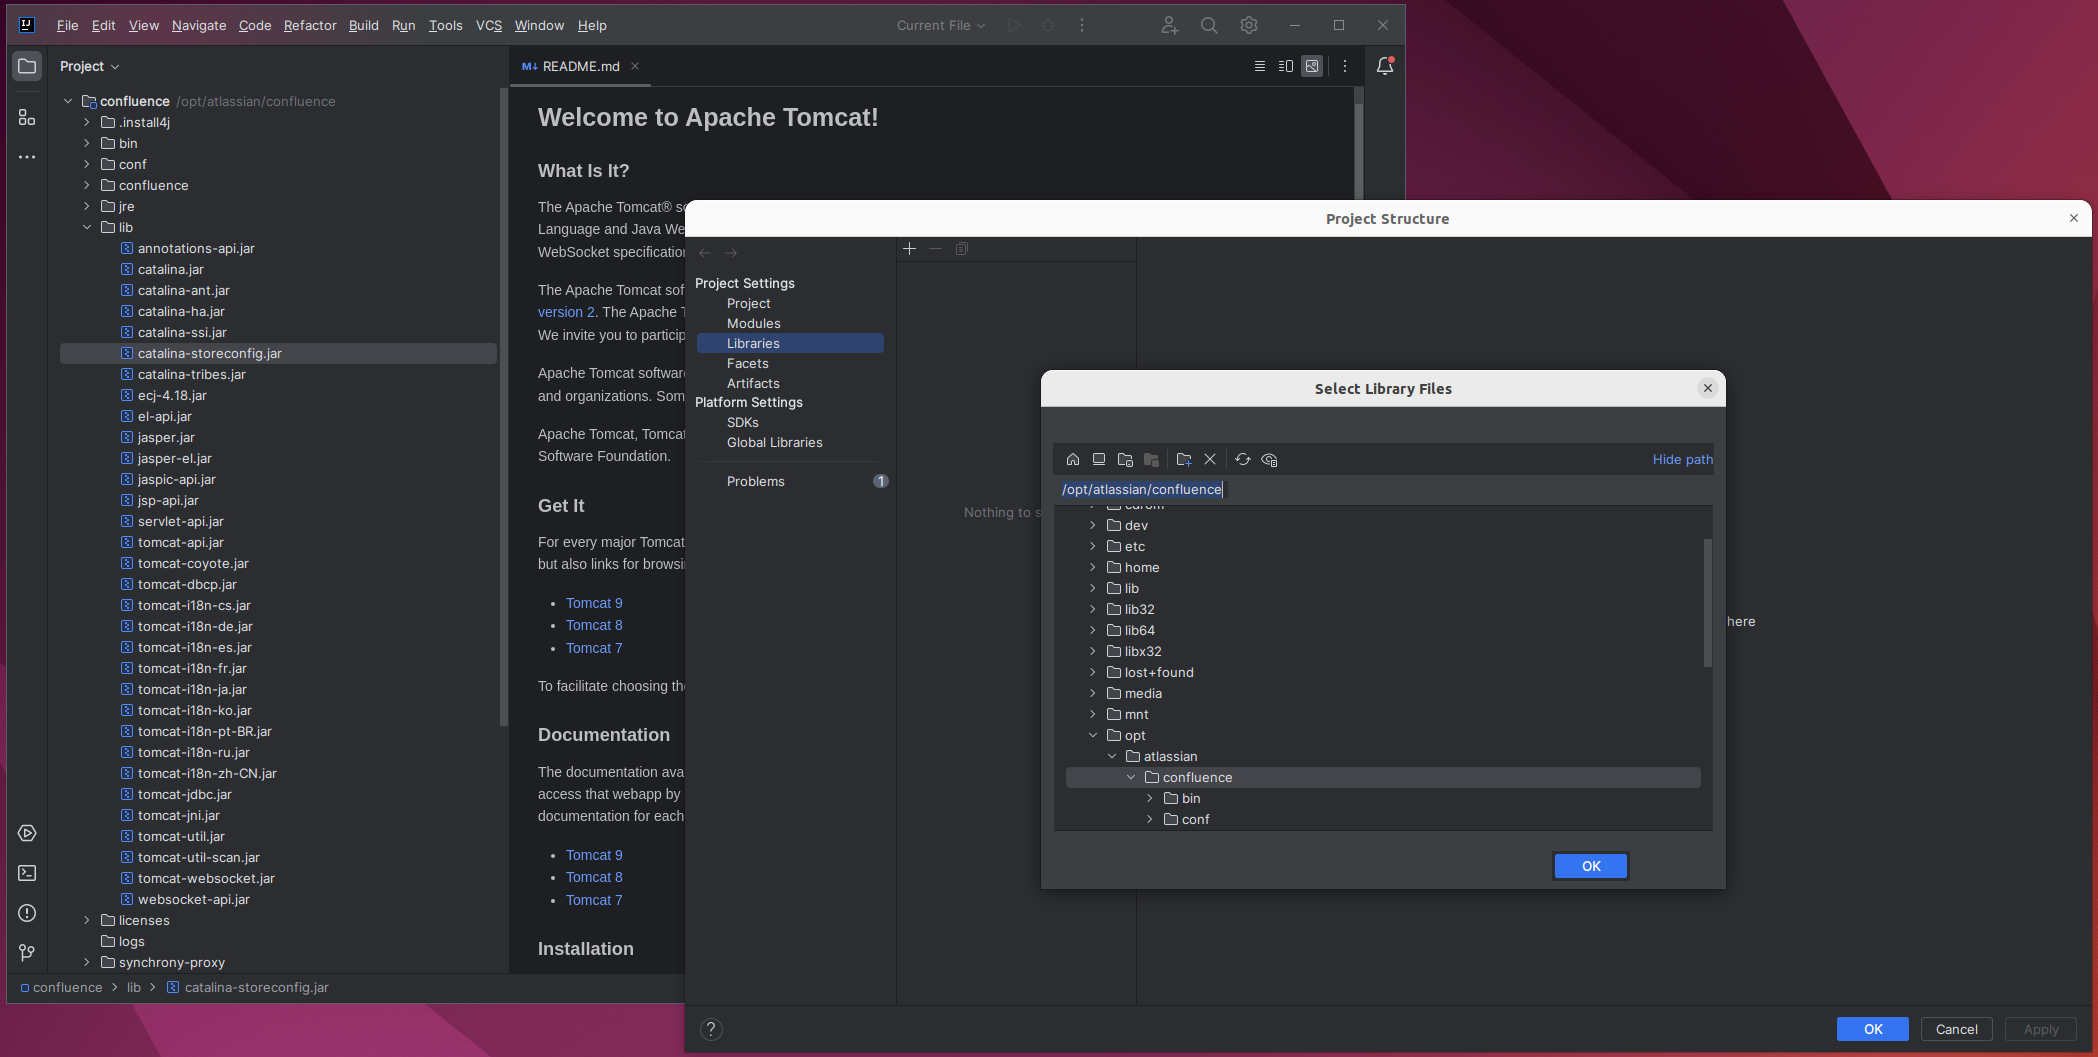Click the Tomcat 9 link under Get It
The image size is (2098, 1057).
click(594, 603)
